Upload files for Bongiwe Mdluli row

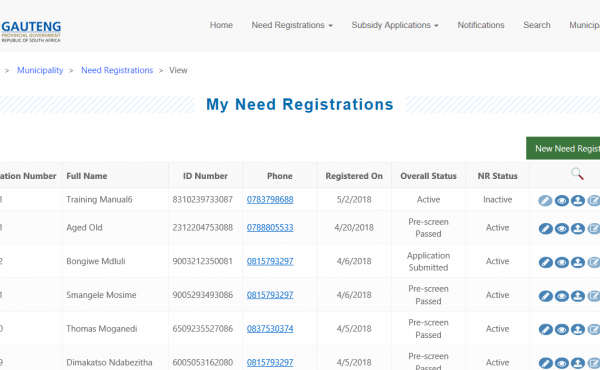[x=578, y=262]
